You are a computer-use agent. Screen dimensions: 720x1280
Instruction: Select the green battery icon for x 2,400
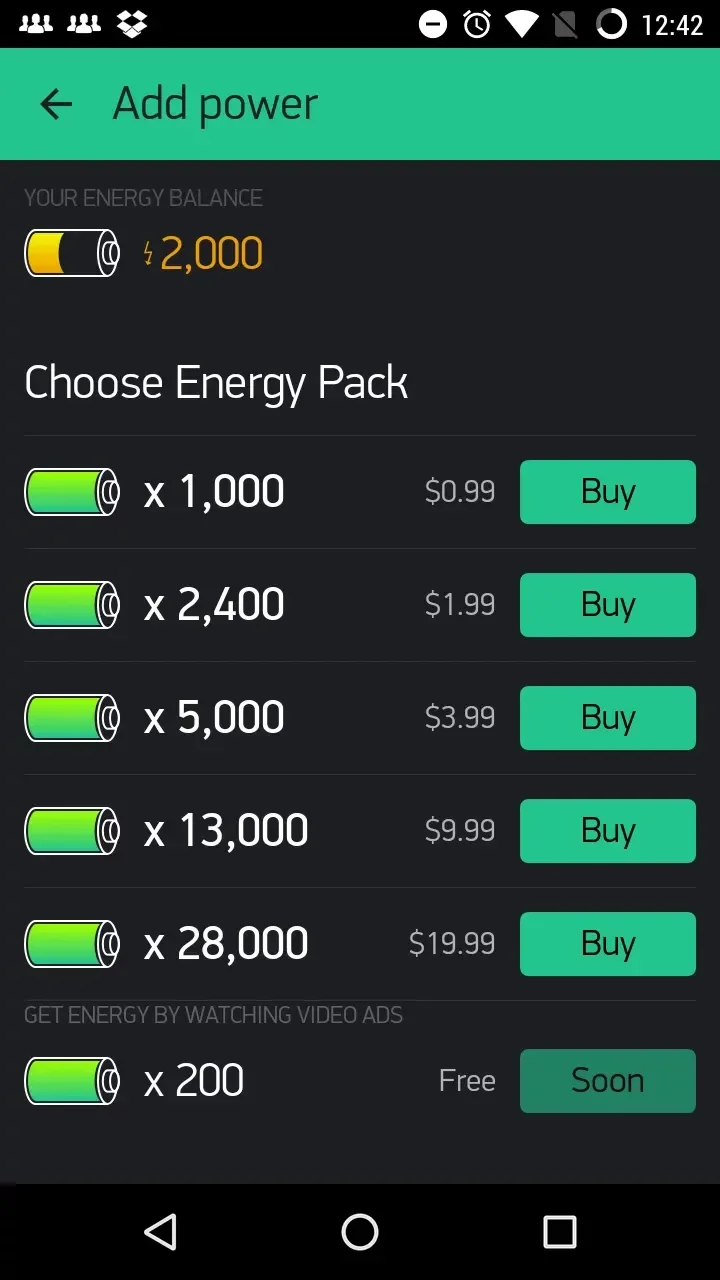pyautogui.click(x=72, y=605)
